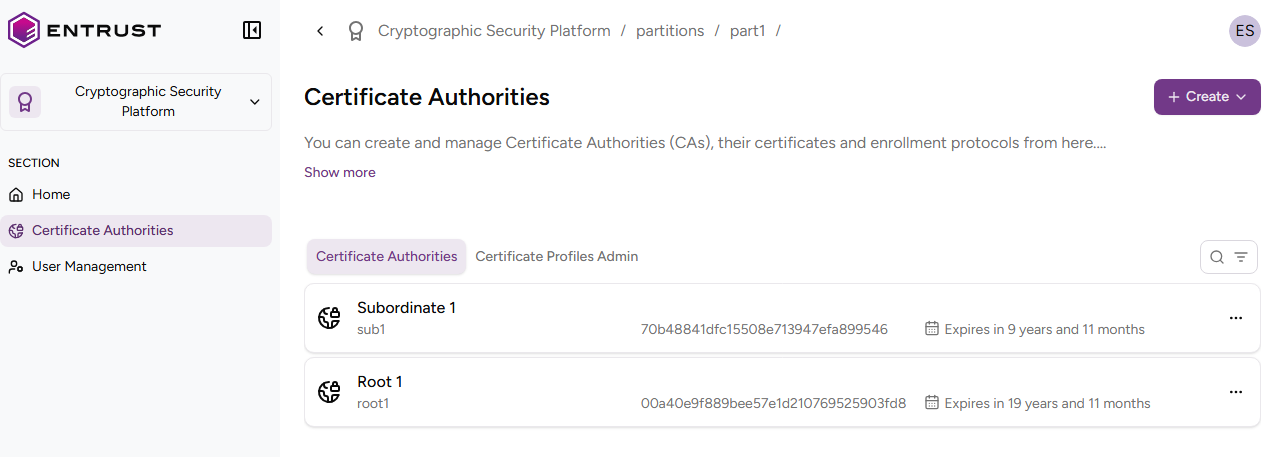Go to Home in the sidebar
The image size is (1272, 457).
click(x=51, y=194)
